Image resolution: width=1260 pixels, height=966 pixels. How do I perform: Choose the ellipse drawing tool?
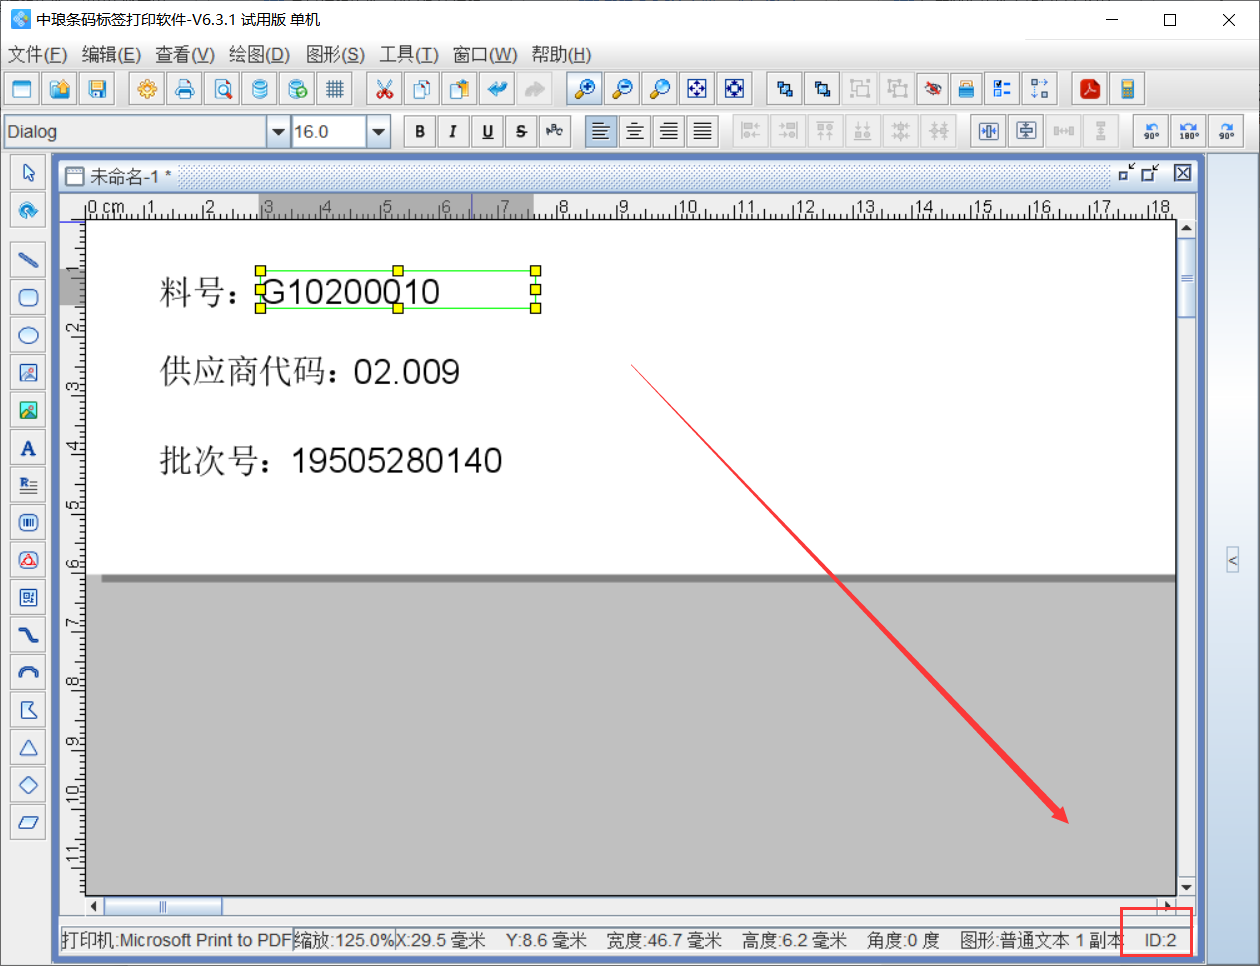28,335
